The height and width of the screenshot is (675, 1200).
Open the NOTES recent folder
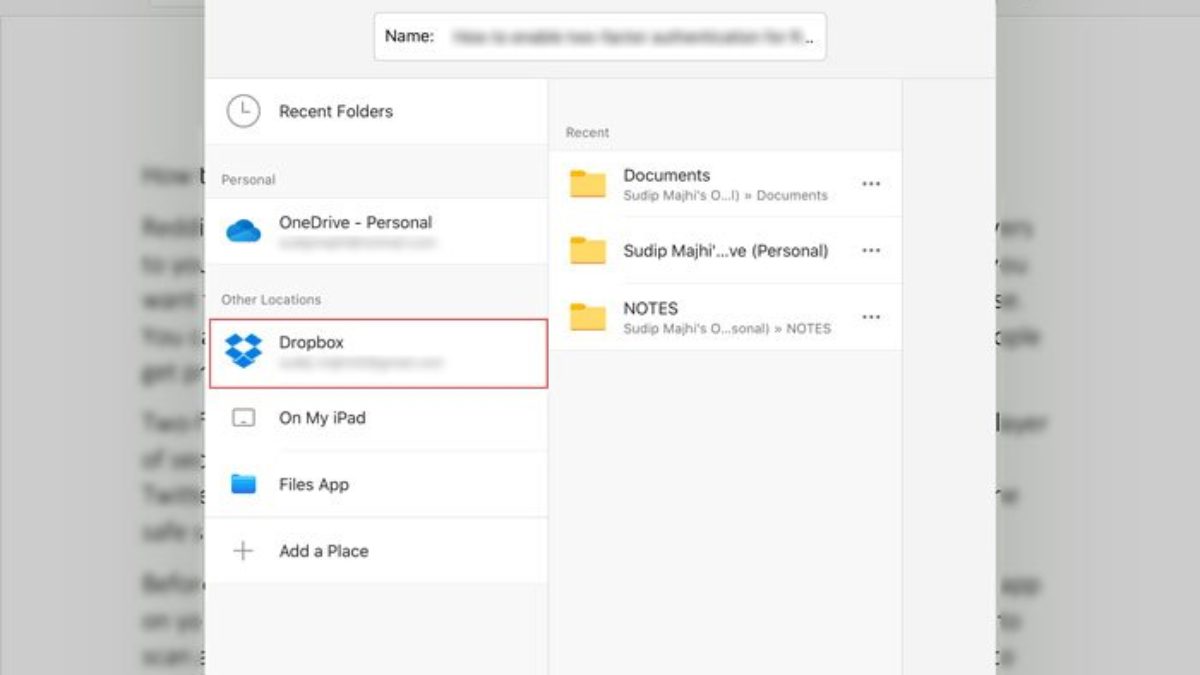(x=725, y=317)
